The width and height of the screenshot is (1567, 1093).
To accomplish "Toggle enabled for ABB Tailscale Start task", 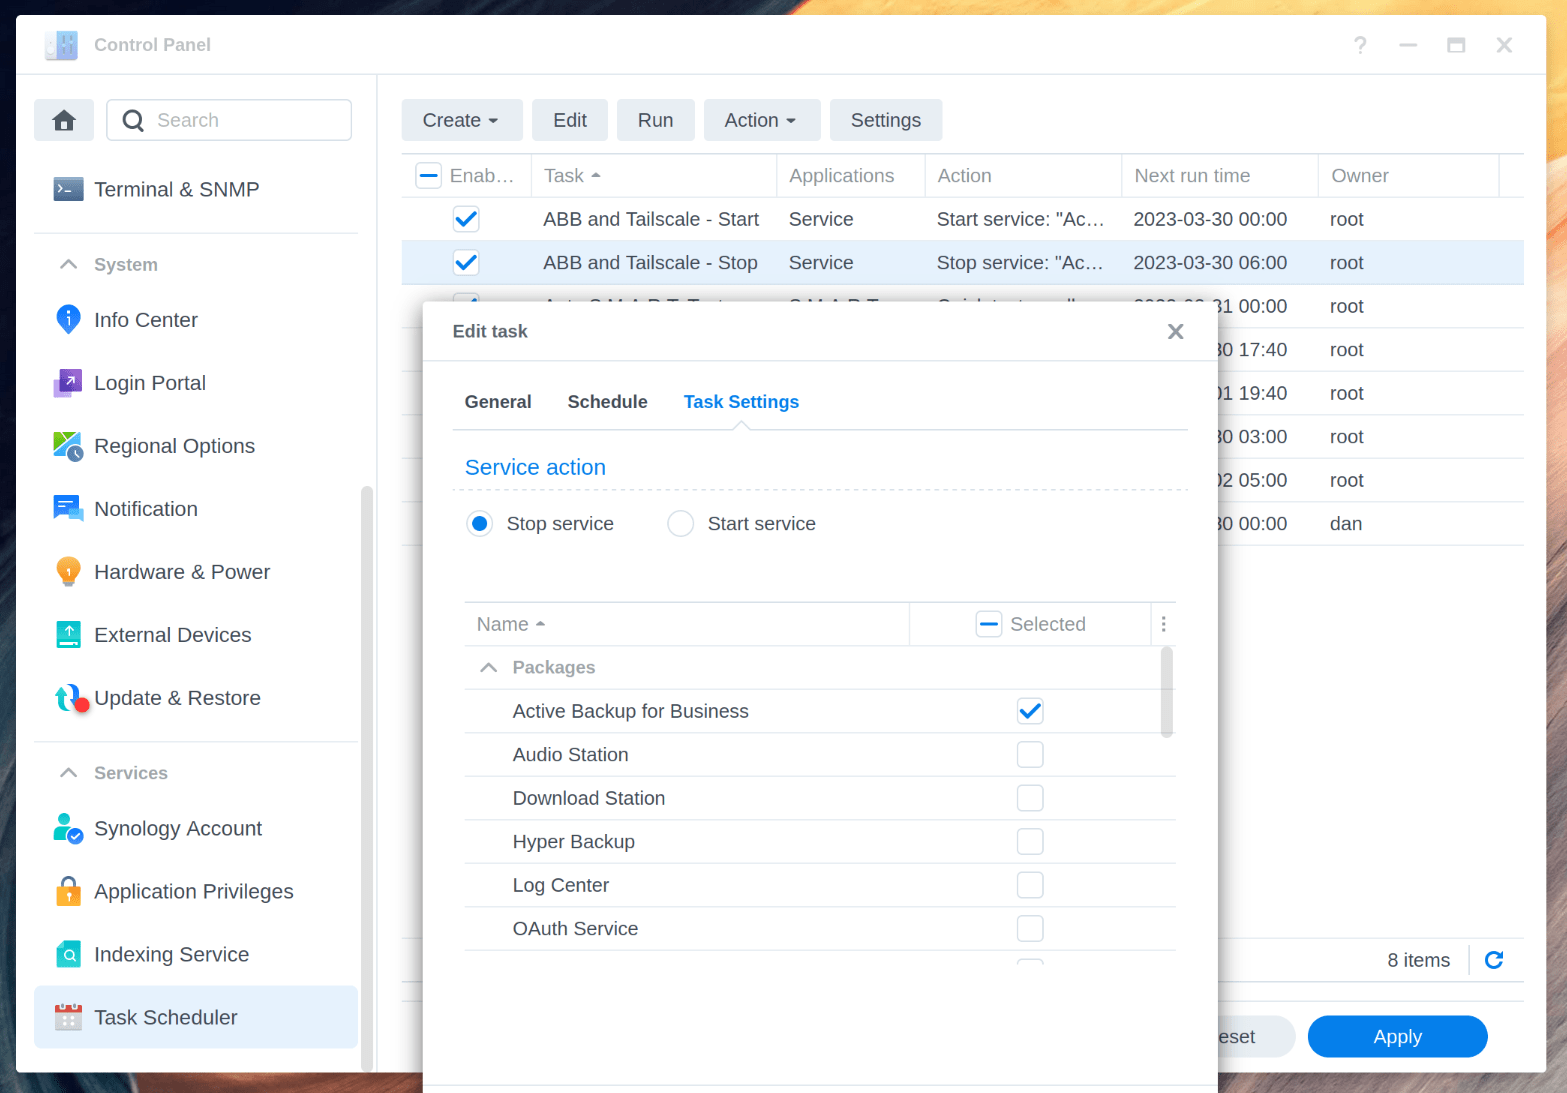I will point(466,219).
